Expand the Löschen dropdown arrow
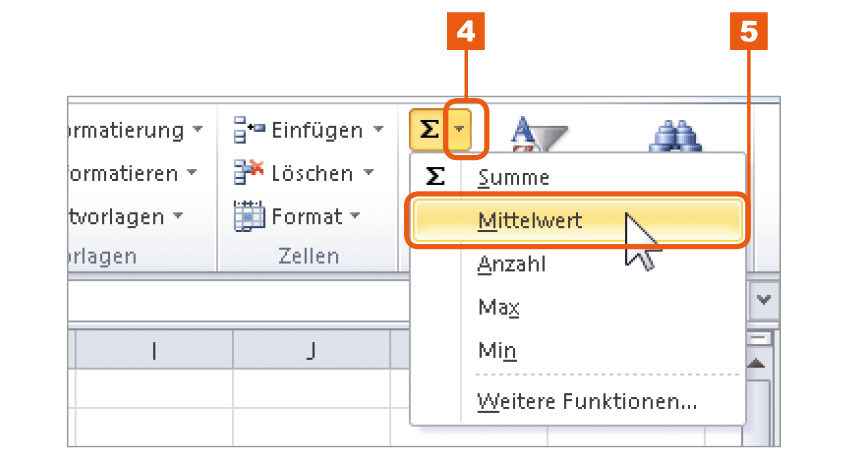The height and width of the screenshot is (466, 850). coord(369,172)
